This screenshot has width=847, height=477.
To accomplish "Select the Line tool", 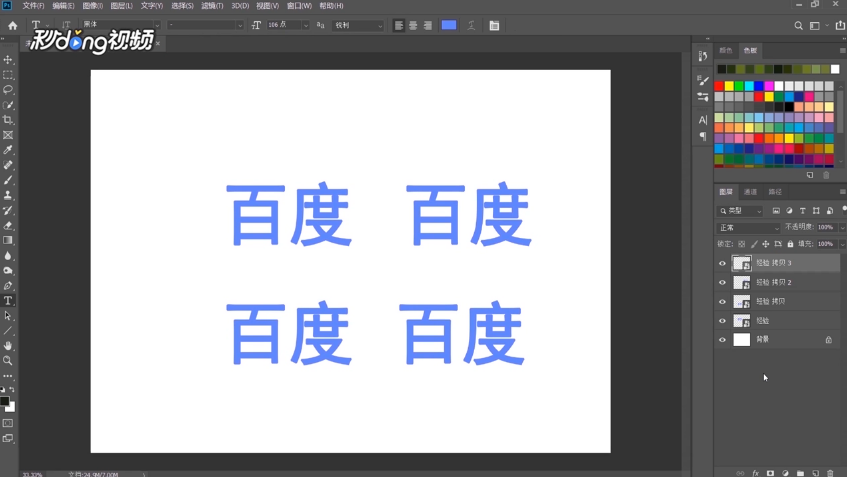I will (8, 331).
